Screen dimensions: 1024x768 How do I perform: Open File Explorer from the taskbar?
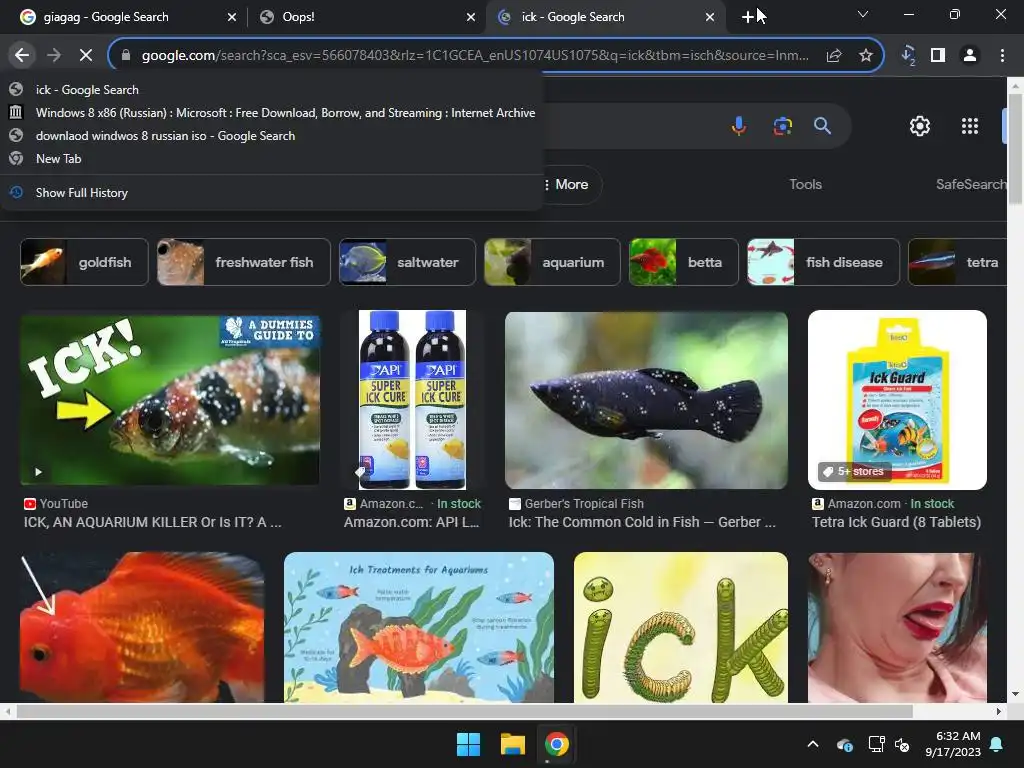point(513,744)
